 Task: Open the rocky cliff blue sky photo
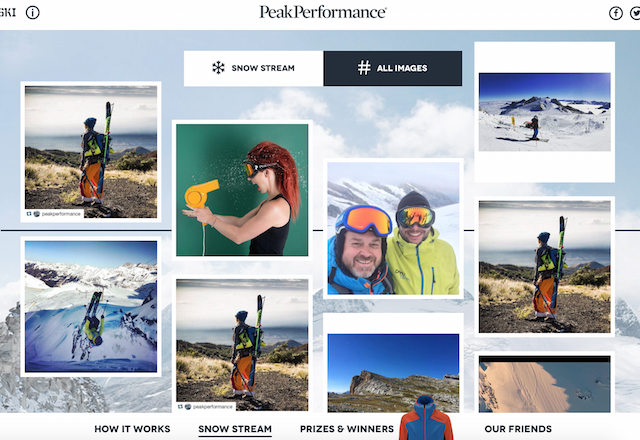393,372
